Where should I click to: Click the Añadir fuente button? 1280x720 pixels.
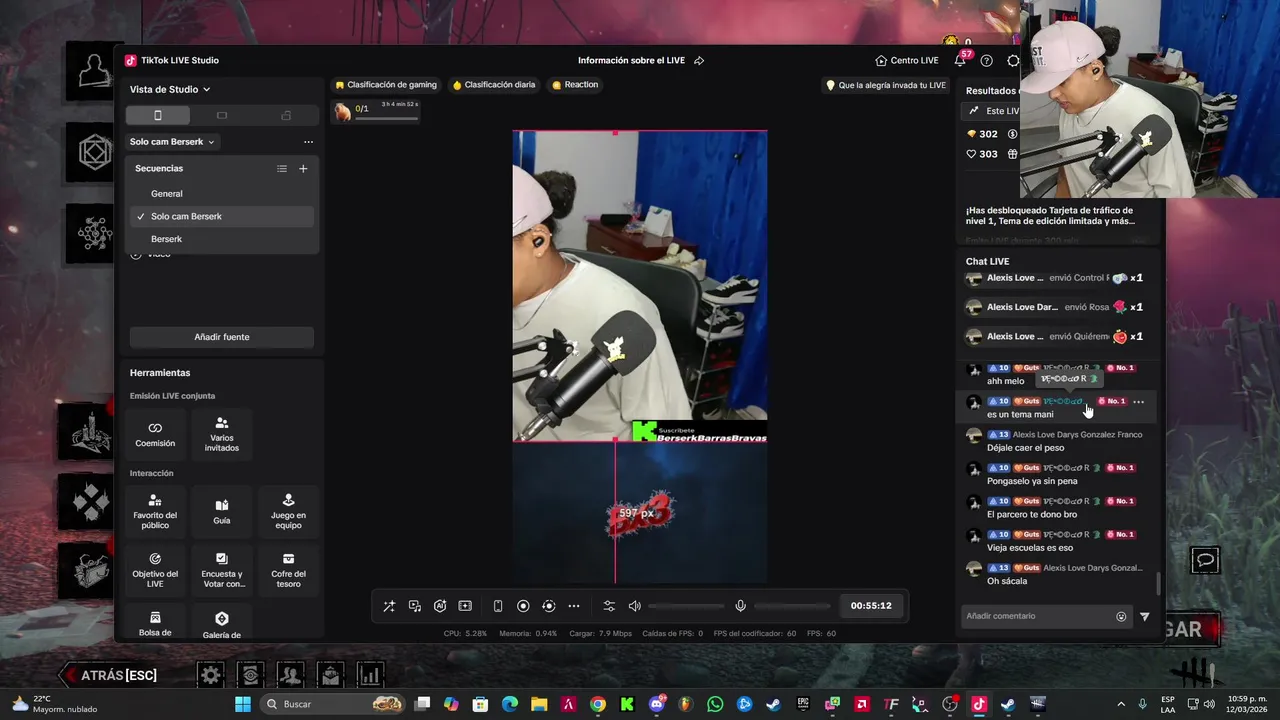tap(222, 337)
